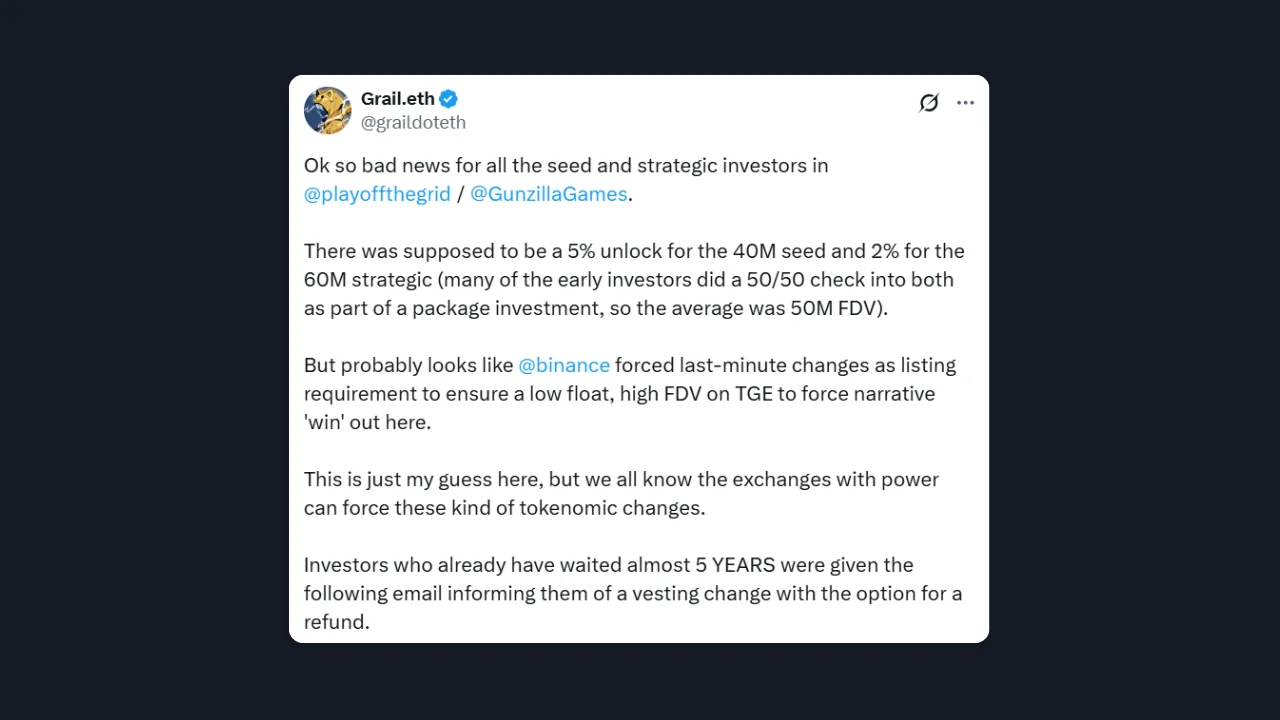This screenshot has width=1280, height=720.
Task: Follow the @playoffthegrid mention link
Action: click(x=377, y=194)
